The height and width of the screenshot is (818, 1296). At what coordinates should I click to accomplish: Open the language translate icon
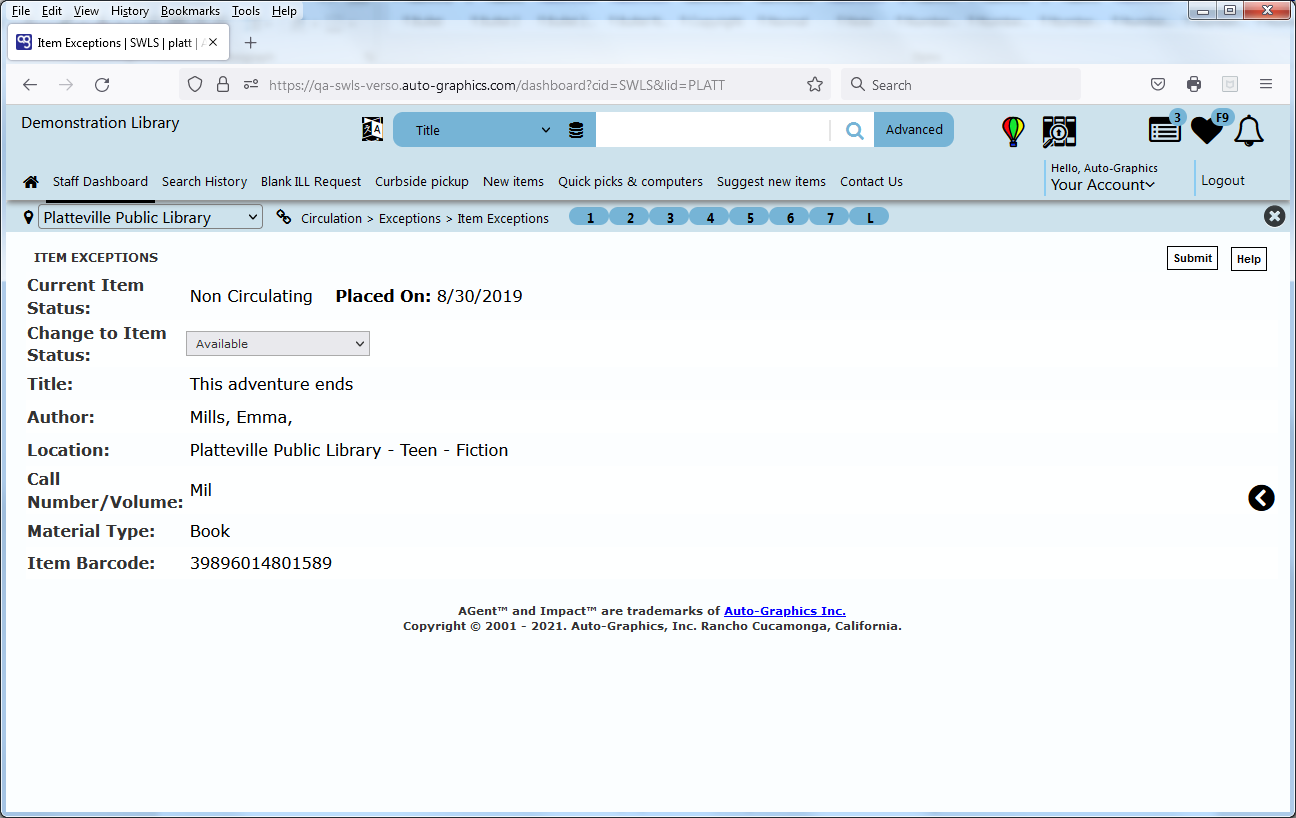(372, 129)
